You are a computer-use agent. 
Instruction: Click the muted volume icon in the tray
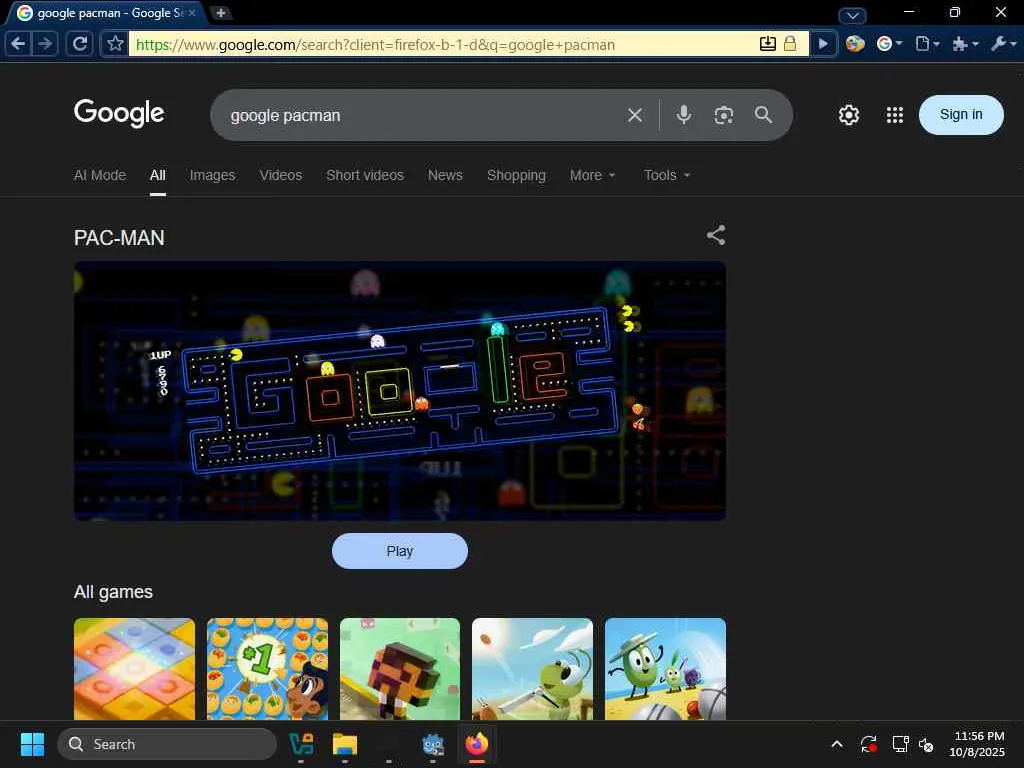(926, 744)
